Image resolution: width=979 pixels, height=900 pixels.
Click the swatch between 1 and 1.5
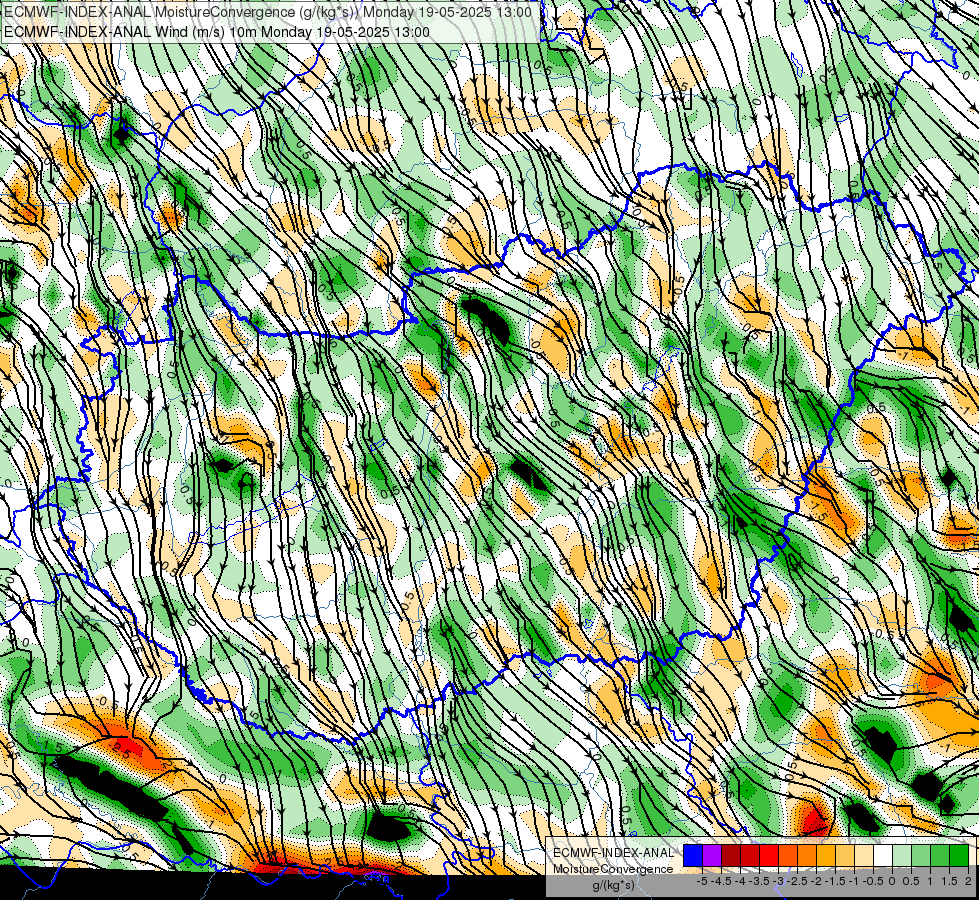point(940,855)
